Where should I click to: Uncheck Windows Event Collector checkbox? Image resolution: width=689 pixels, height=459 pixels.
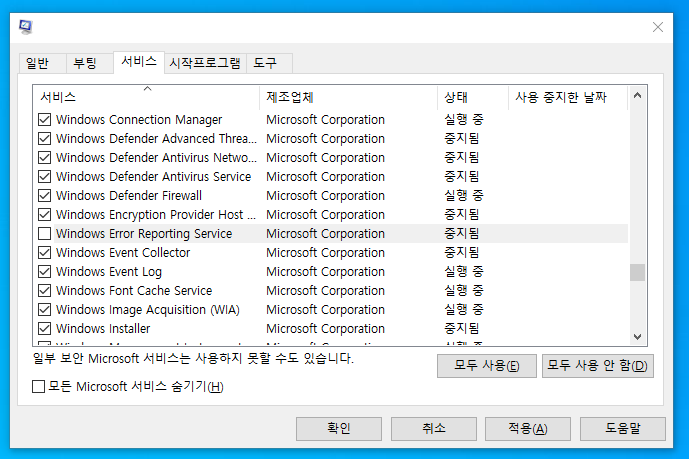pyautogui.click(x=44, y=253)
